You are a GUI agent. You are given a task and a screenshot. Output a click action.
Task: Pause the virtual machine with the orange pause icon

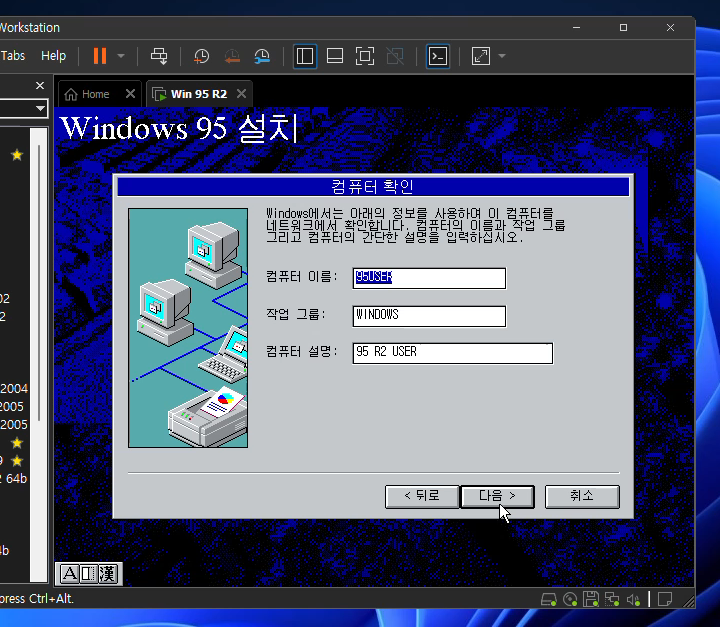pyautogui.click(x=100, y=56)
